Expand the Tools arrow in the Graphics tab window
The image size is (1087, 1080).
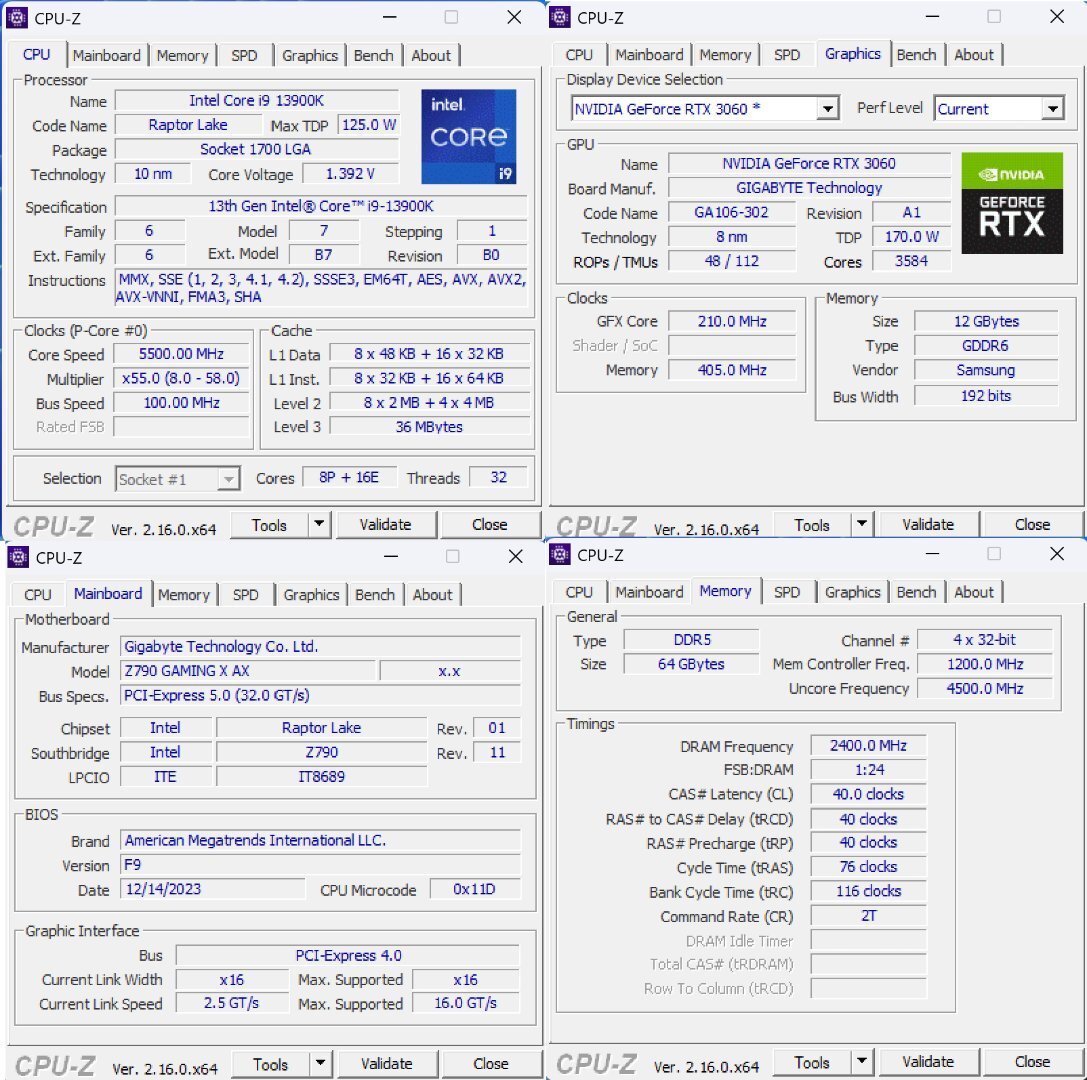[x=862, y=524]
